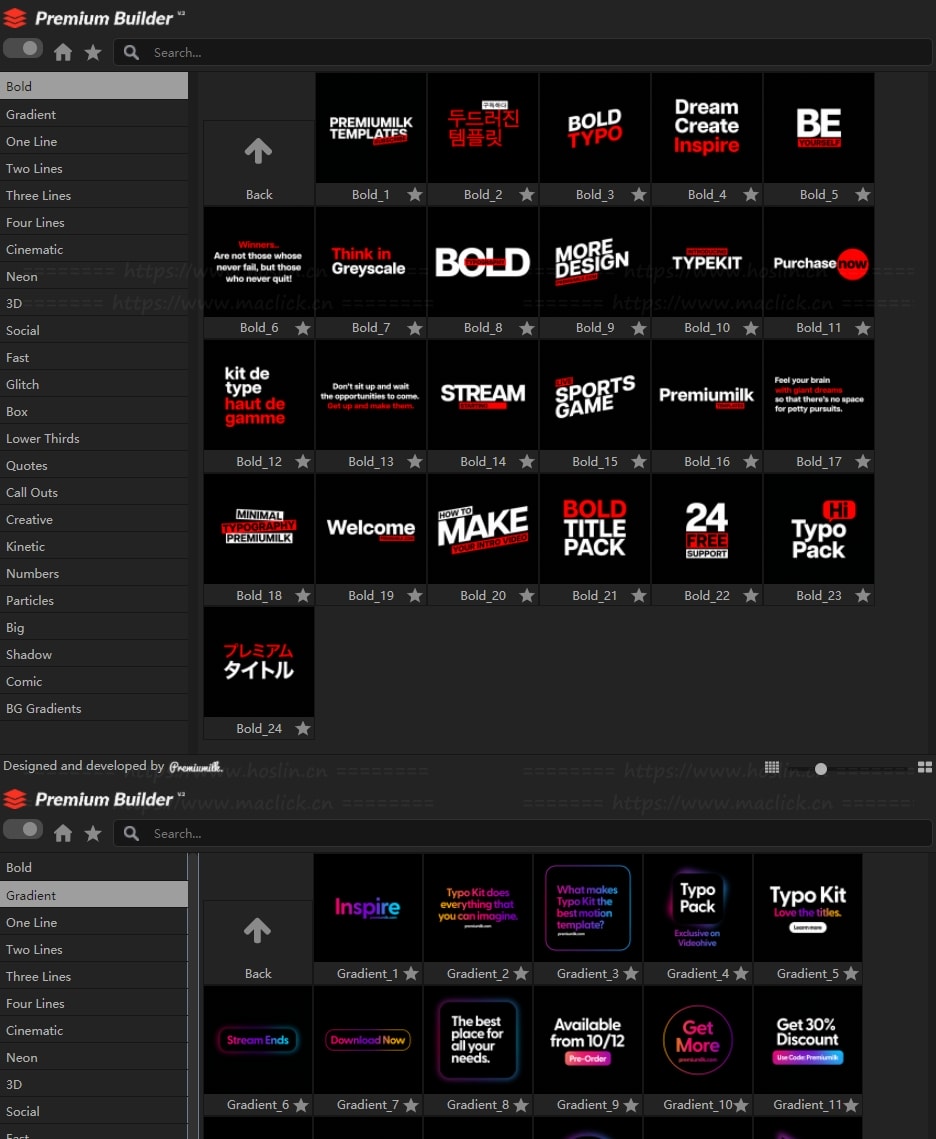The width and height of the screenshot is (936, 1139).
Task: Open the Numbers category
Action: 94,573
